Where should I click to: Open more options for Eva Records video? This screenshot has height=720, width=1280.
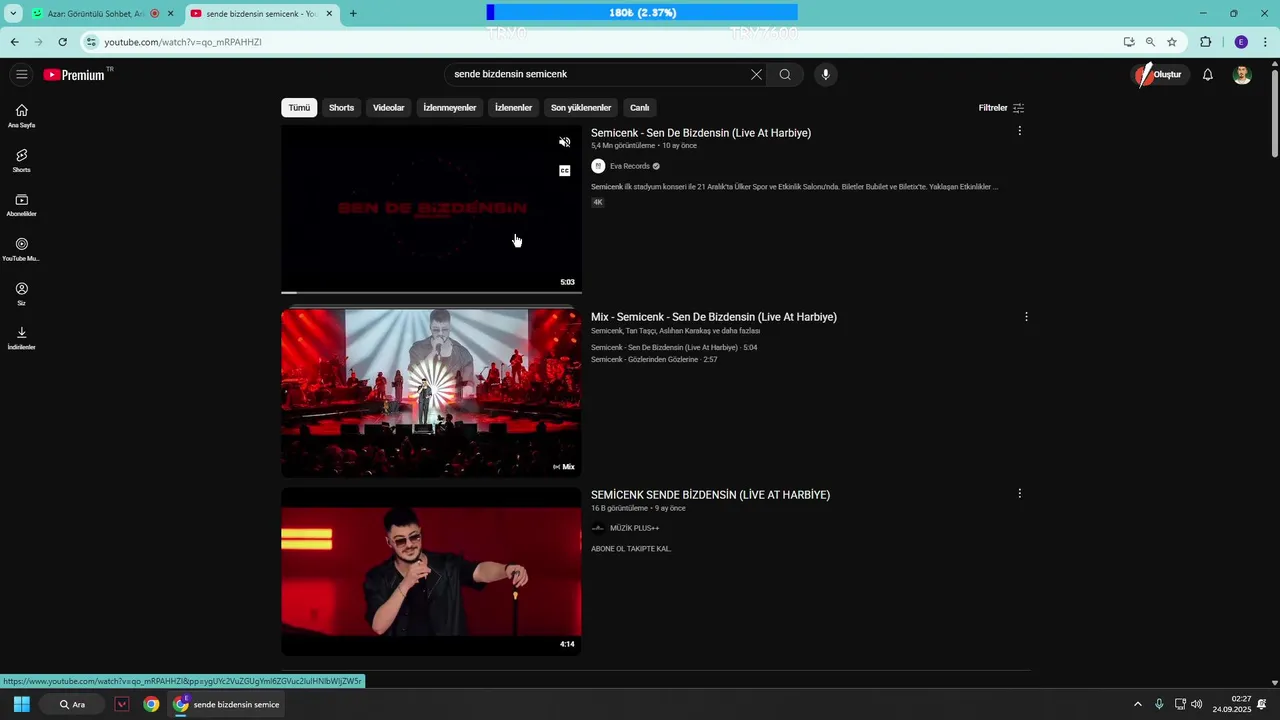click(x=1019, y=131)
